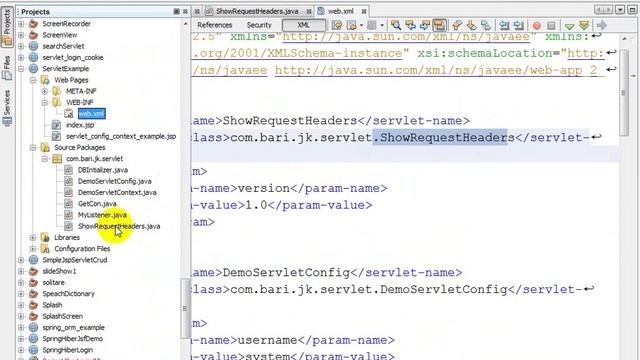Screen dimensions: 640x360
Task: Expand the ScreenRecorder project node
Action: [21, 24]
